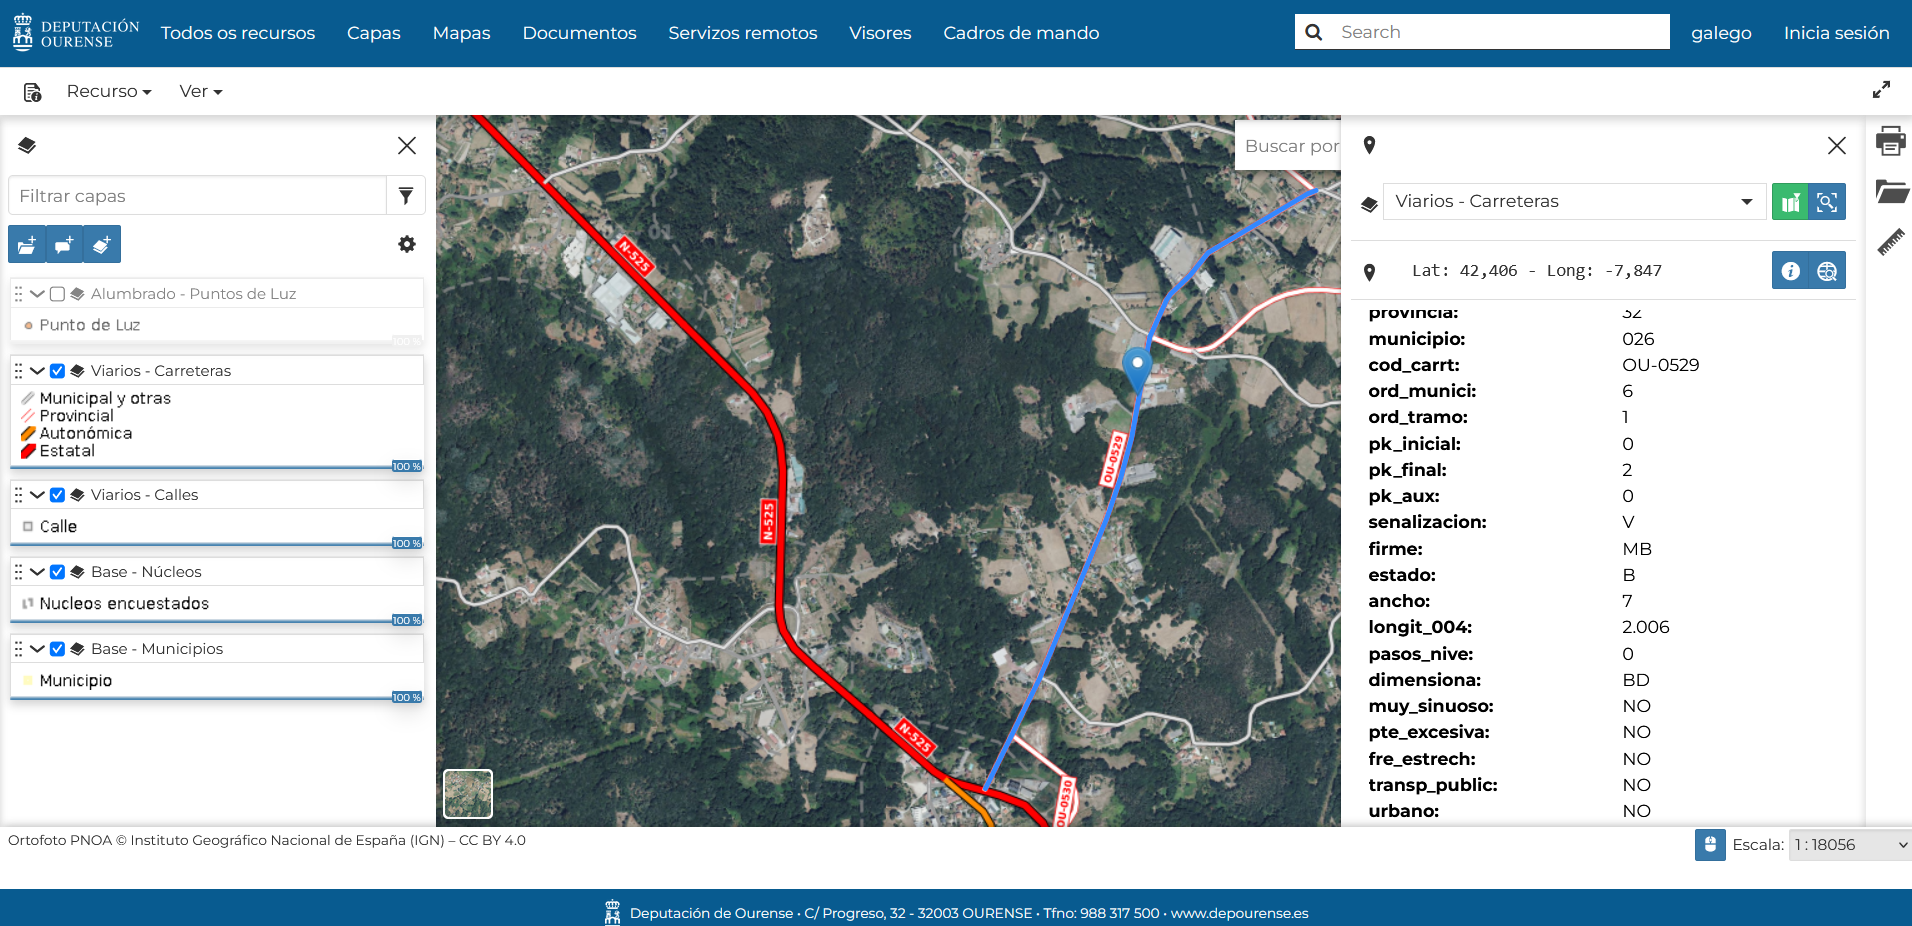Disable the Base - Municipios layer checkbox
The image size is (1912, 926).
58,649
